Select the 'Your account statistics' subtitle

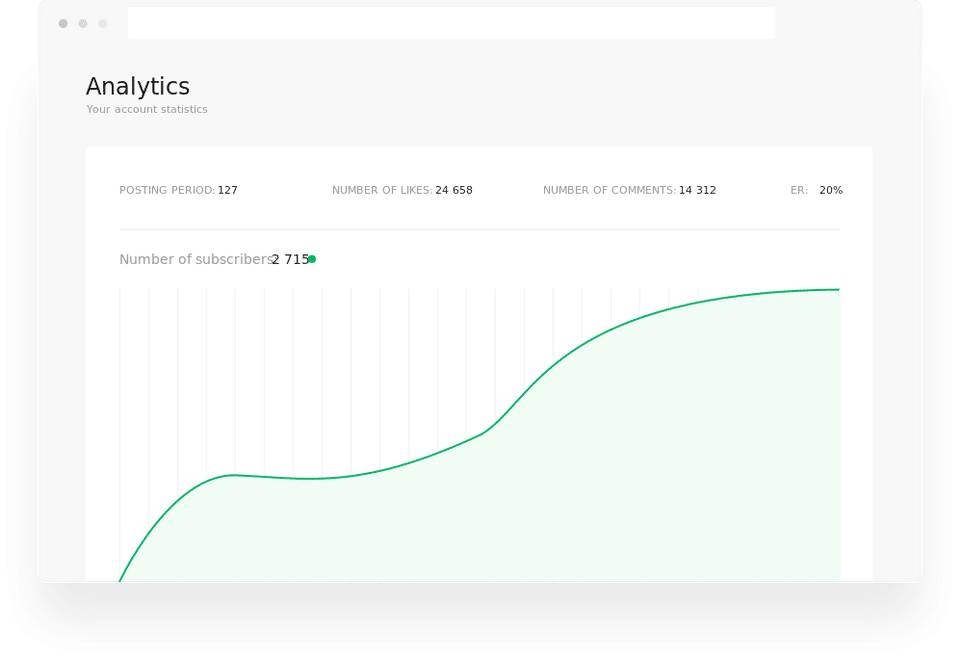pos(147,110)
